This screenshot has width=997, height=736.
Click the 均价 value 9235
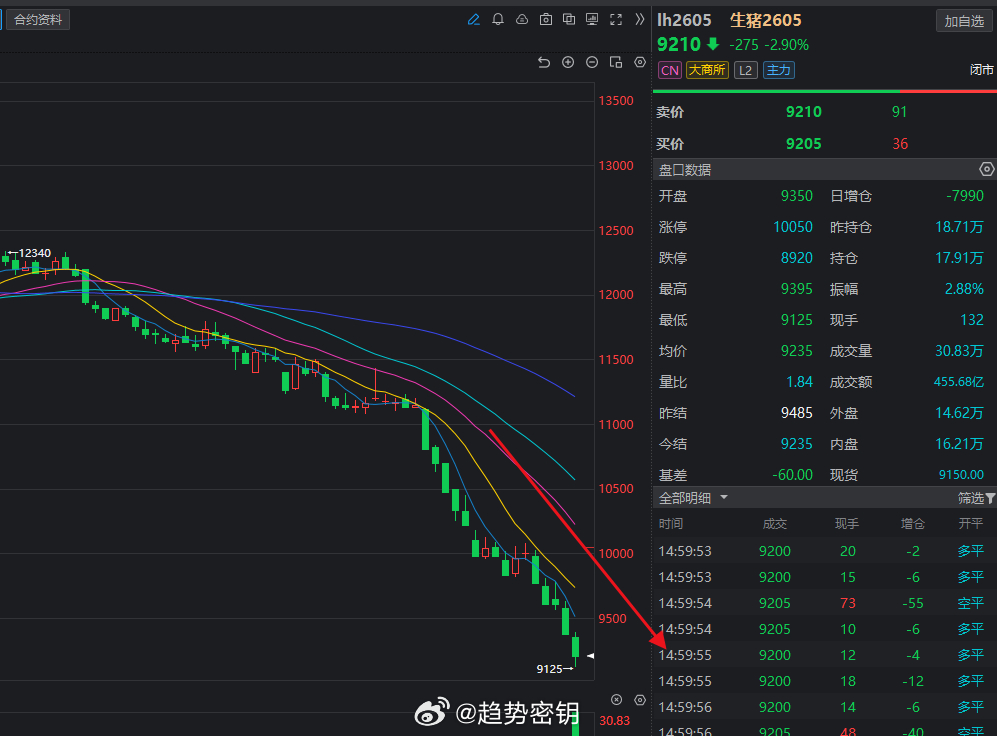point(797,351)
